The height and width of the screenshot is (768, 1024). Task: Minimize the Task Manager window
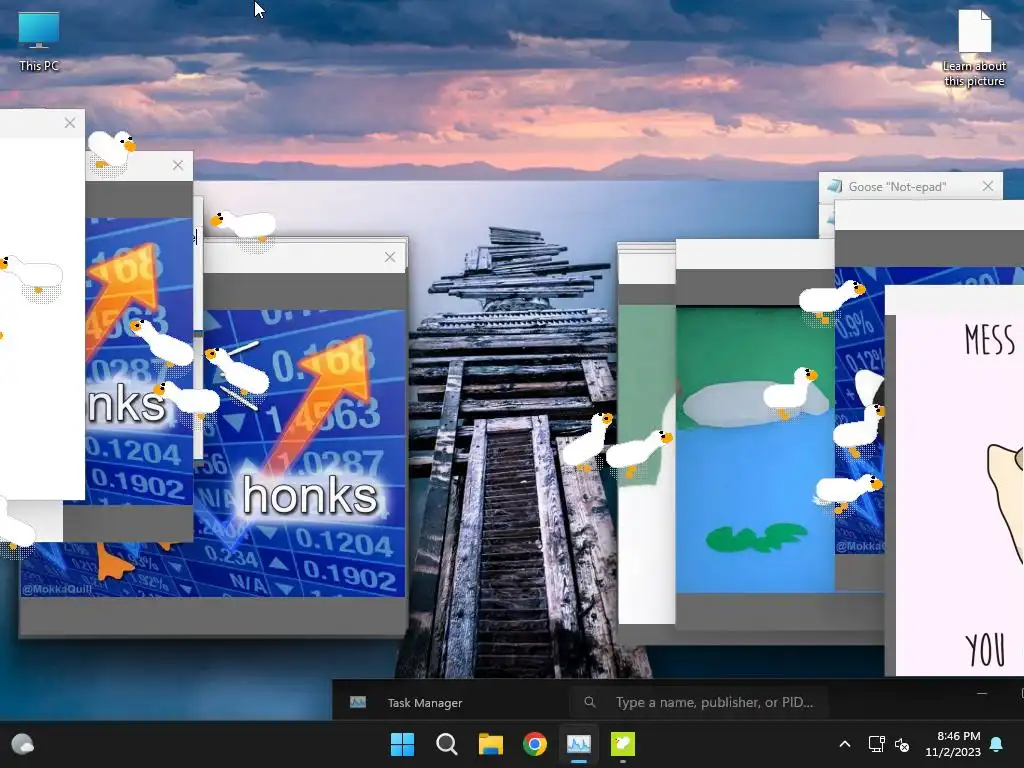982,693
